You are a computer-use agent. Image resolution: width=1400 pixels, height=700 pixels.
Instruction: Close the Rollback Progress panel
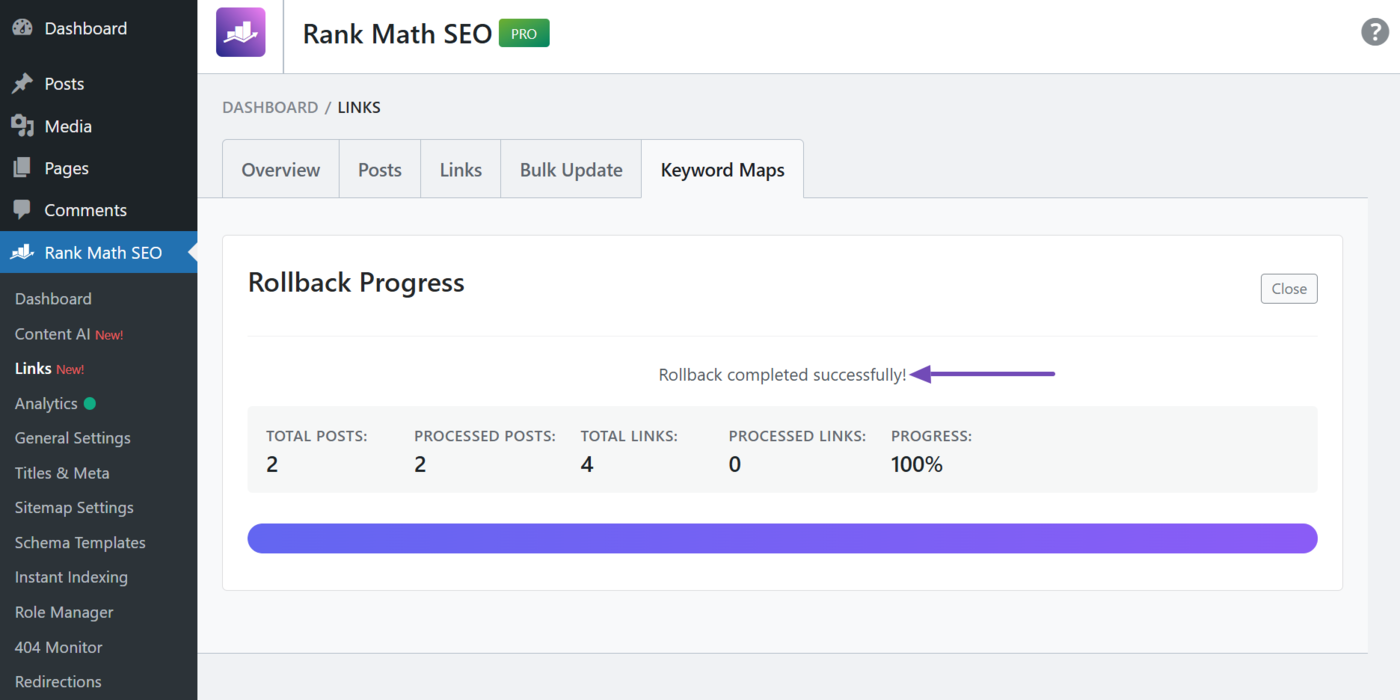coord(1288,288)
